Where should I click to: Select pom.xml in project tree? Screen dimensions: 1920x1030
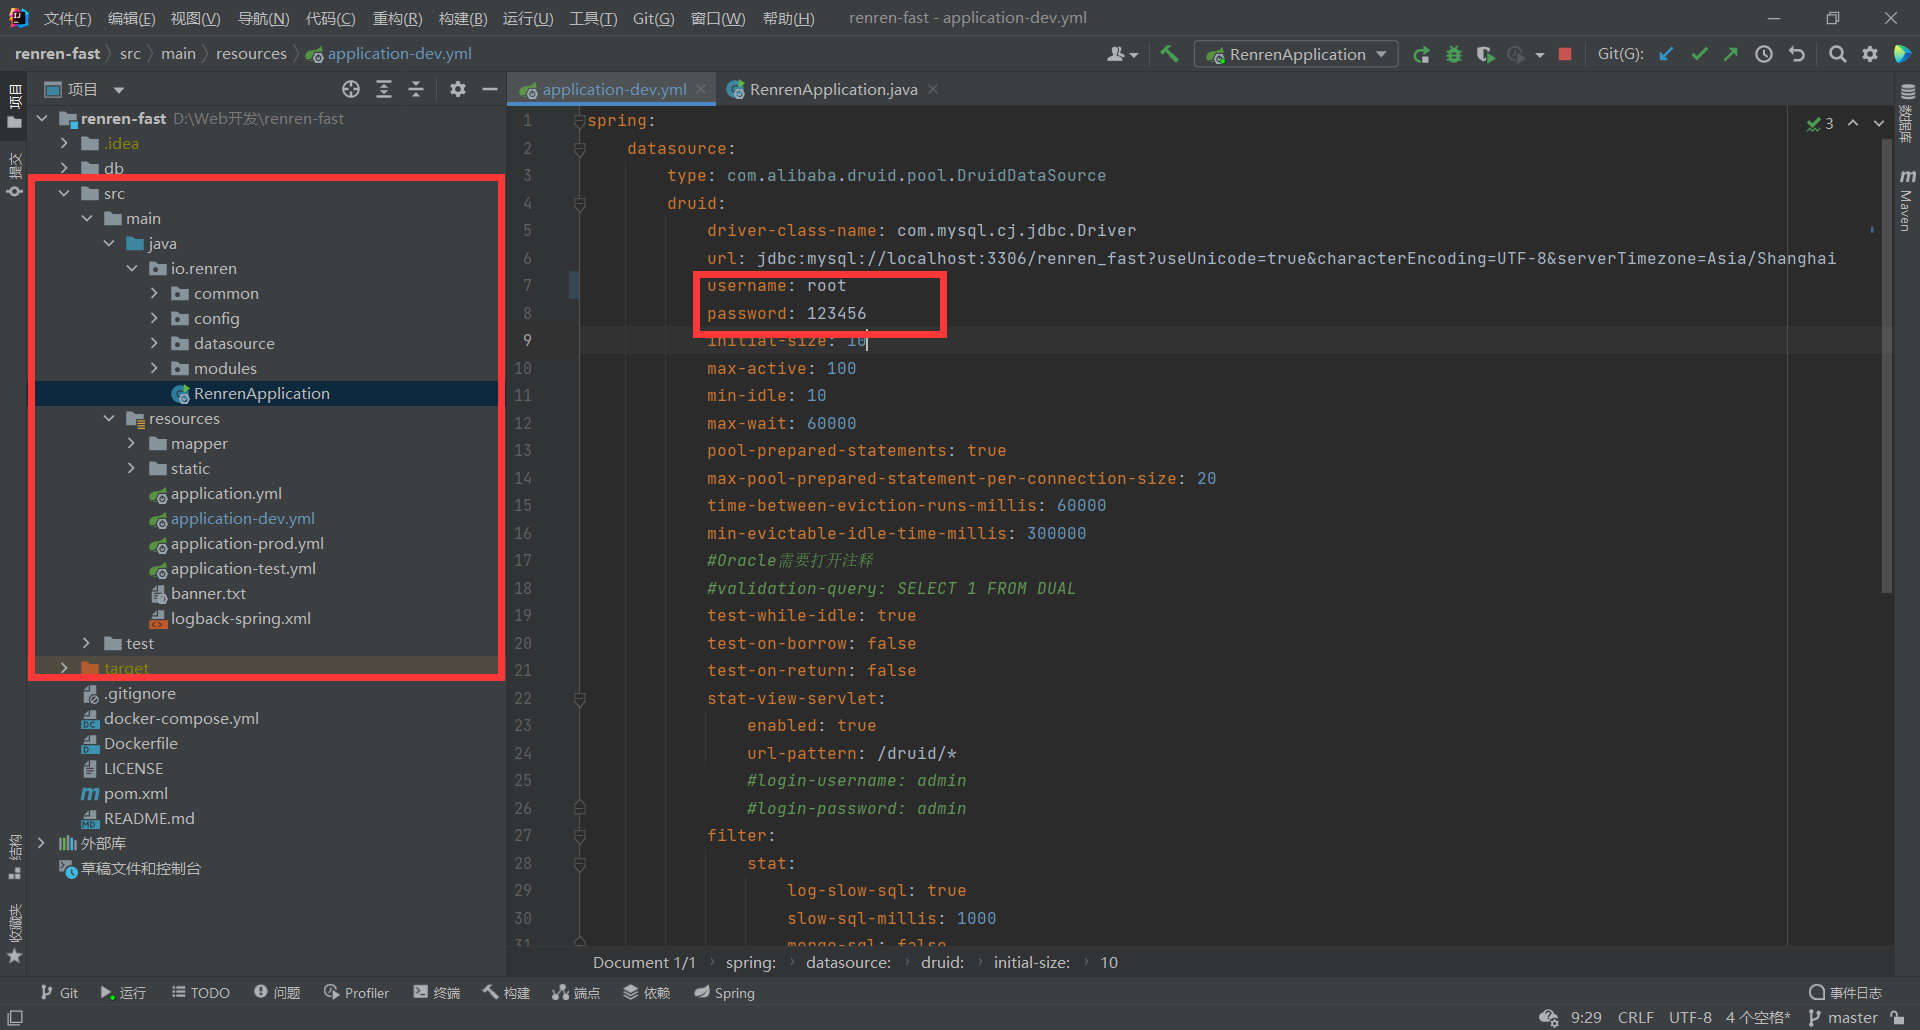[x=135, y=793]
